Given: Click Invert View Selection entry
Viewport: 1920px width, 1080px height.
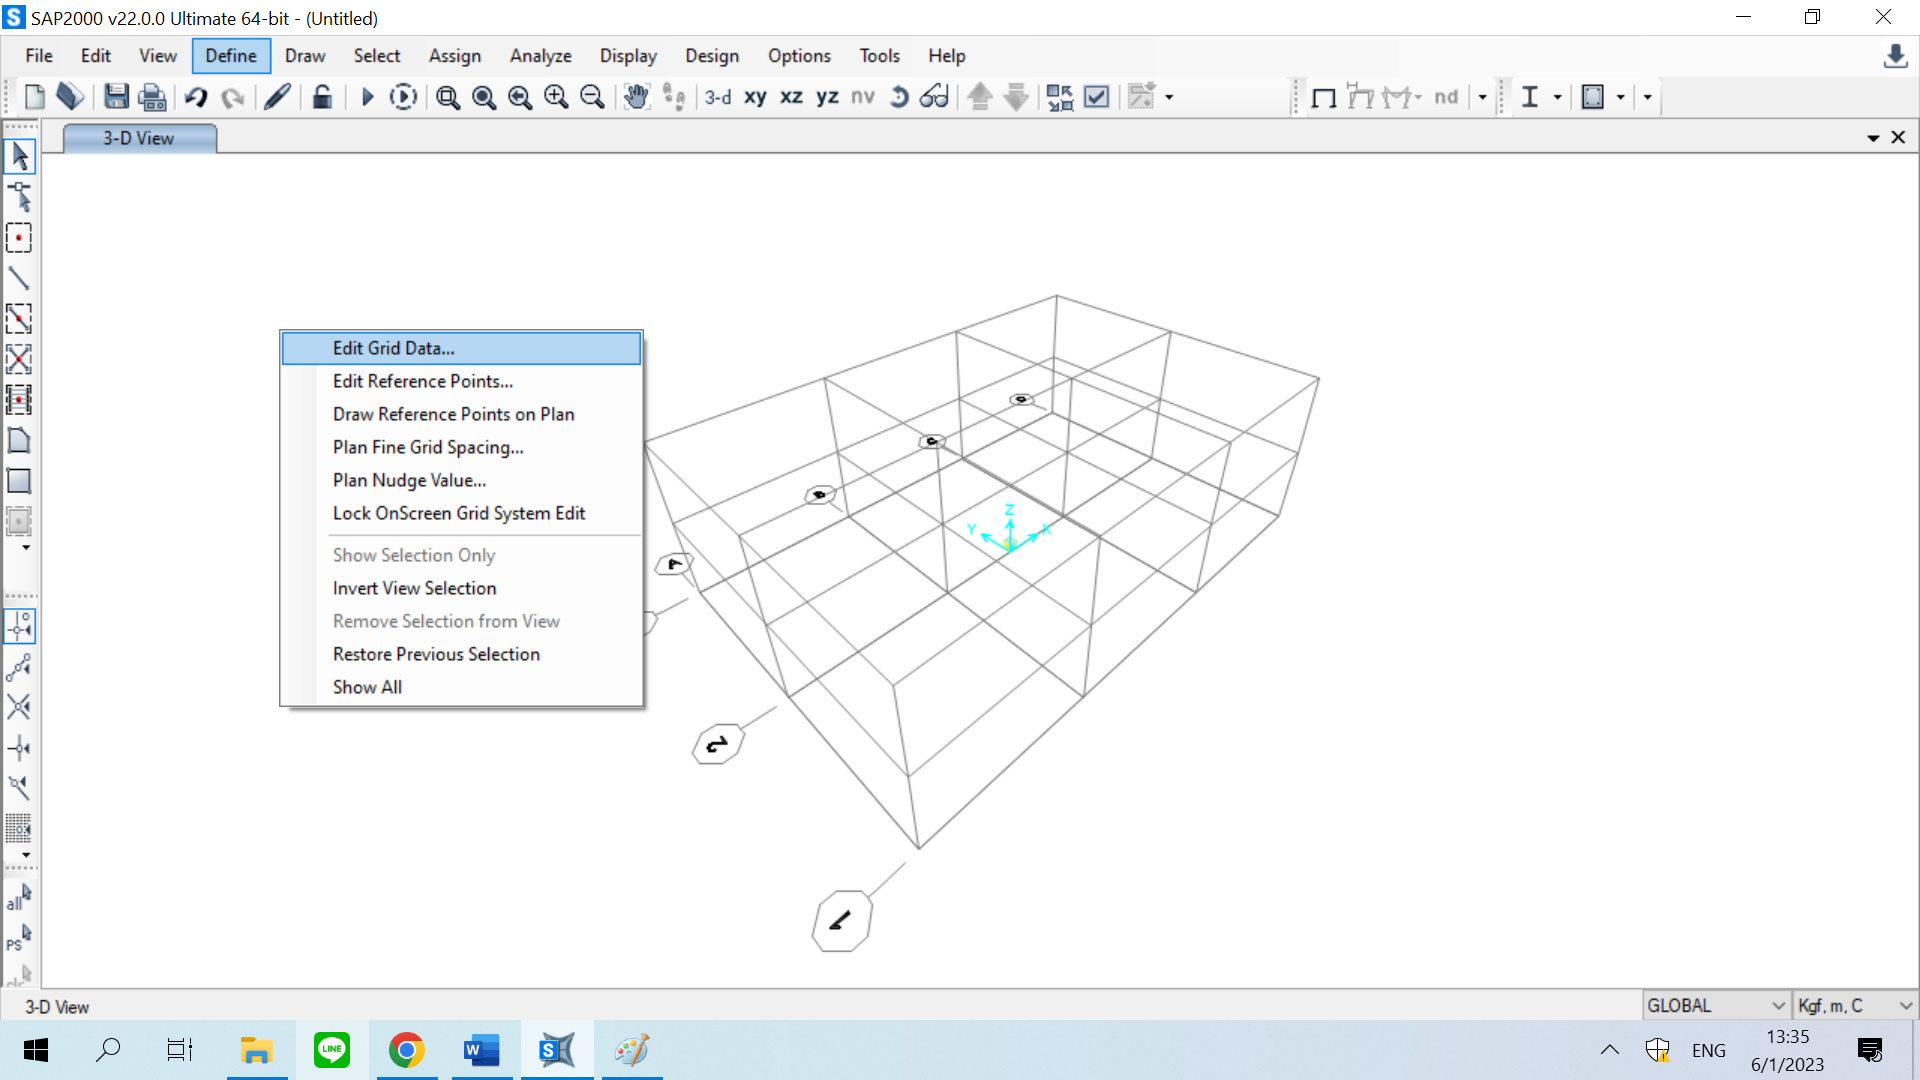Looking at the screenshot, I should pyautogui.click(x=414, y=588).
